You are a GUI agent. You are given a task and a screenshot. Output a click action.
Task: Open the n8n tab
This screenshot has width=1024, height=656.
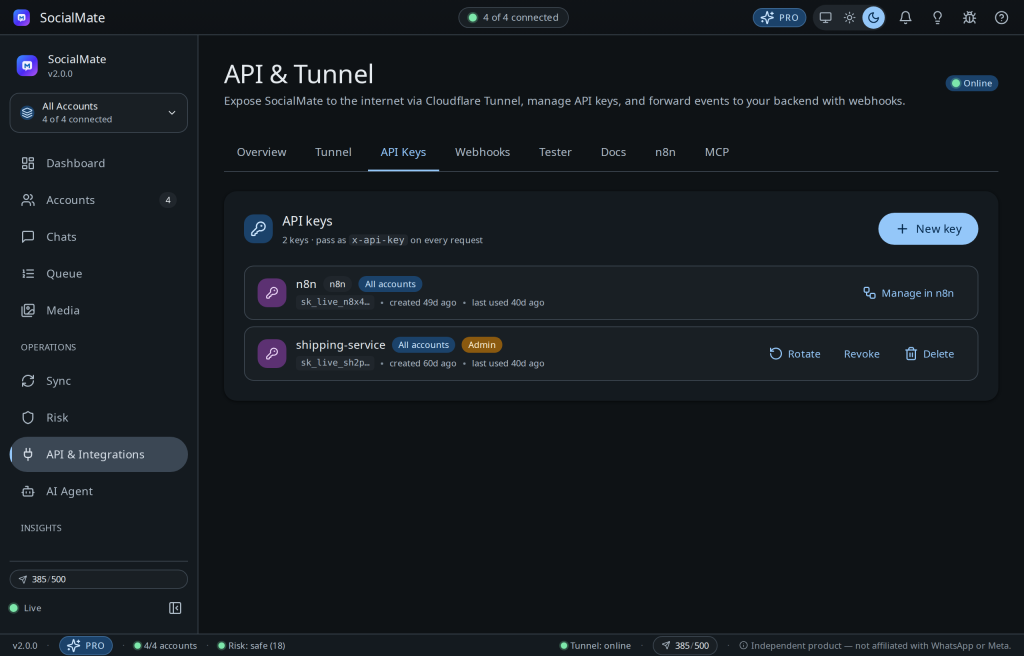click(x=665, y=152)
